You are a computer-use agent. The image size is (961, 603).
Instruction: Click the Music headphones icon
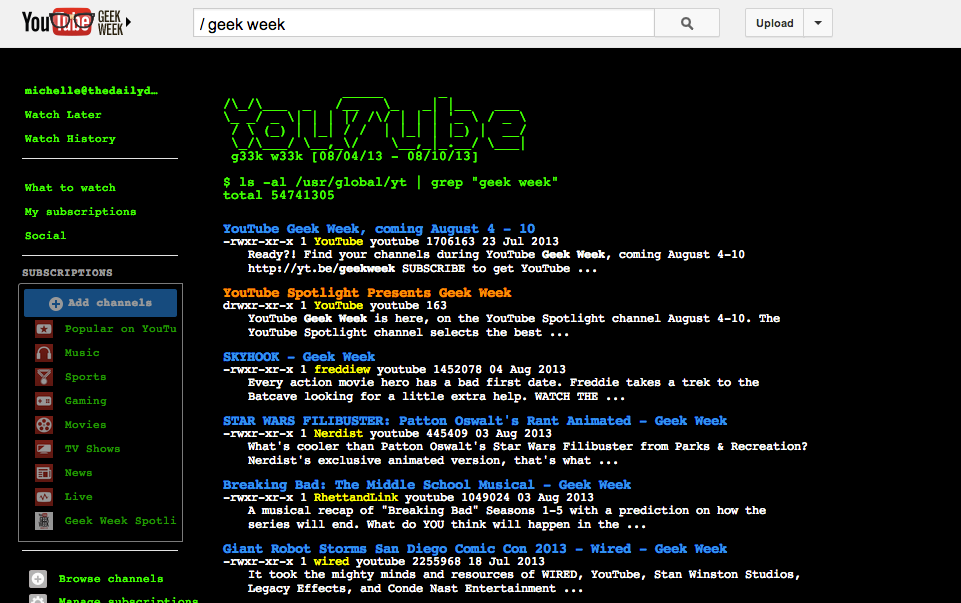coord(44,353)
